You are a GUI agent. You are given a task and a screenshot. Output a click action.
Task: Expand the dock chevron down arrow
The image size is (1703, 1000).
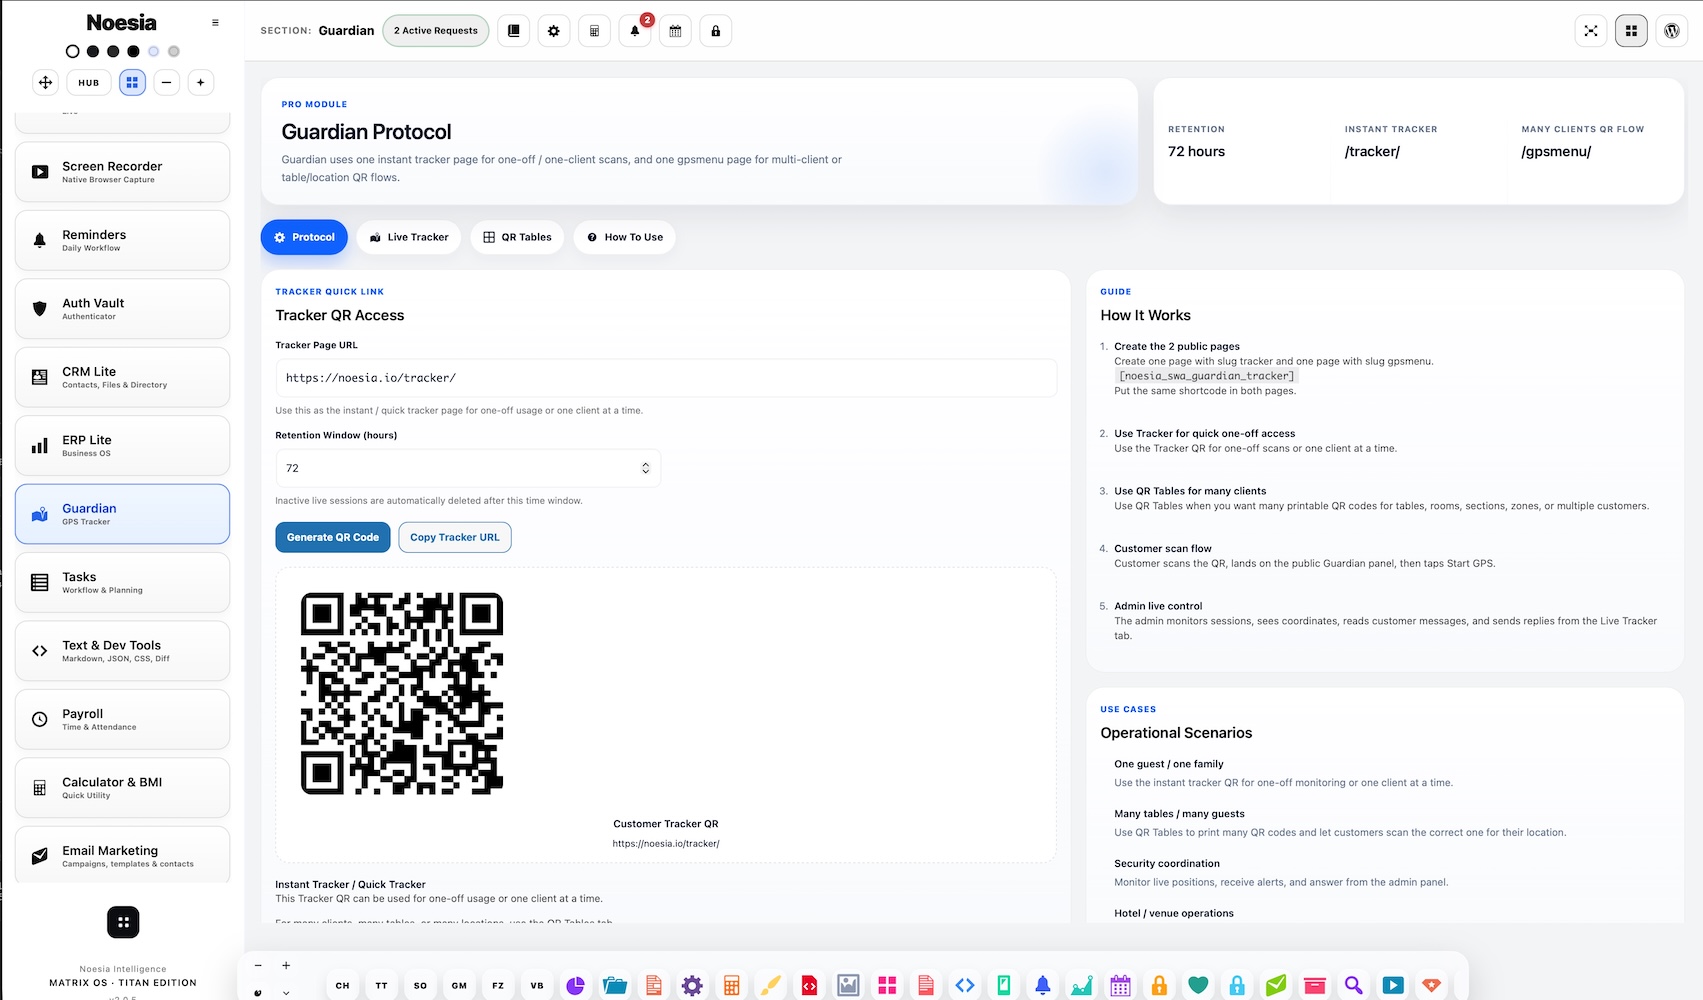(x=286, y=993)
